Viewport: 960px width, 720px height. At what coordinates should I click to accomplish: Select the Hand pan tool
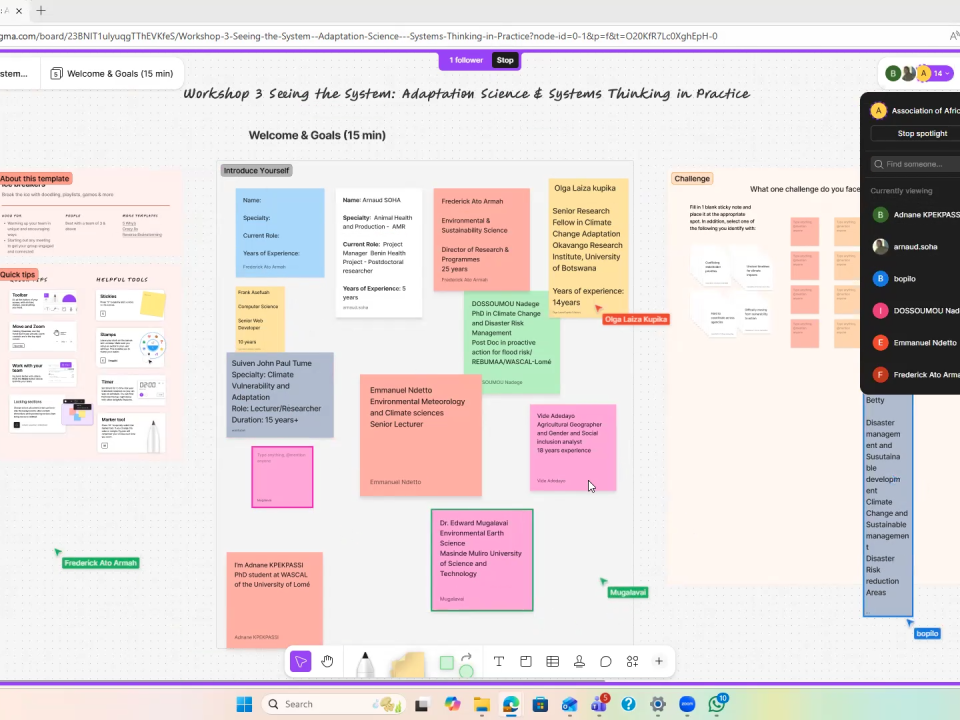coord(327,661)
